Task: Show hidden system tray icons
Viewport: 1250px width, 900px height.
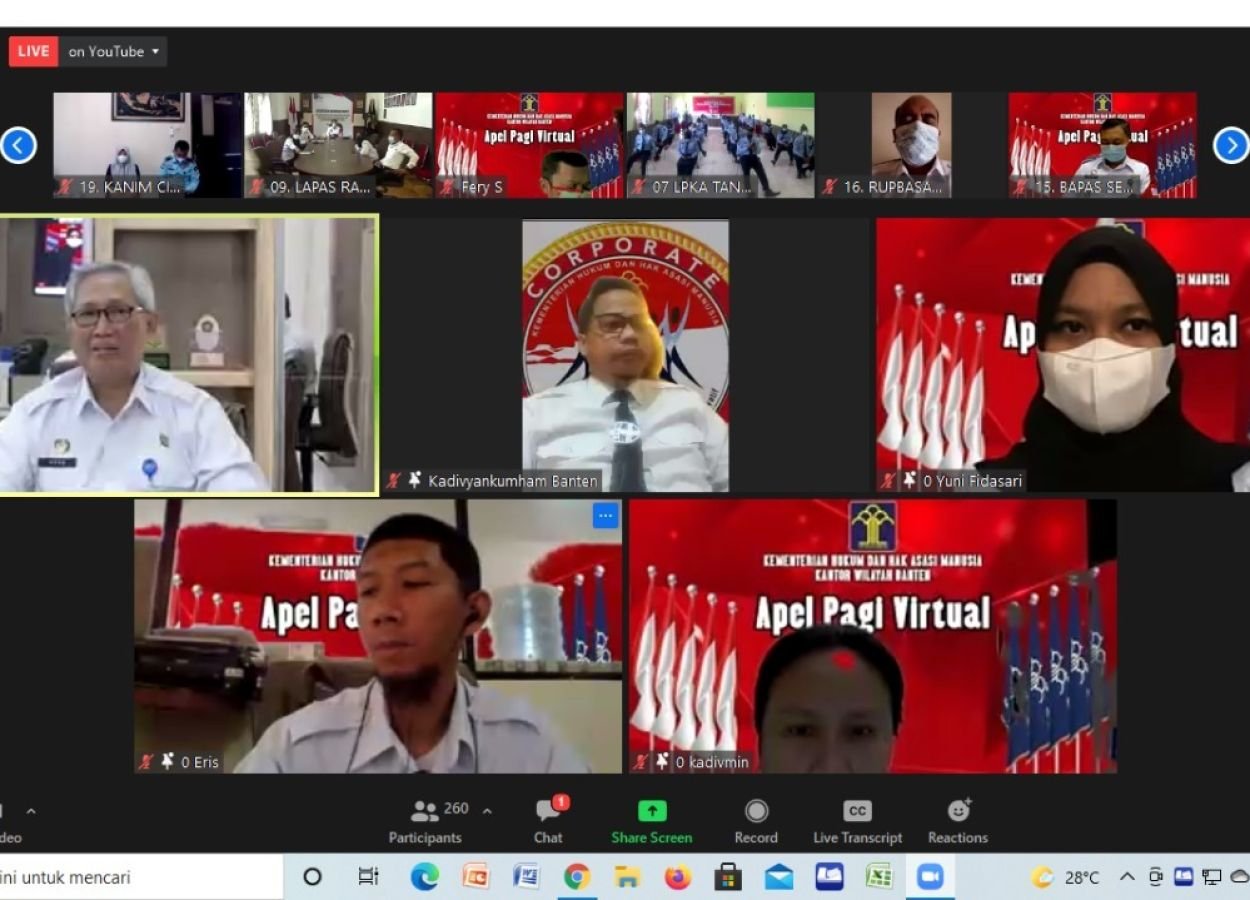Action: (1127, 877)
